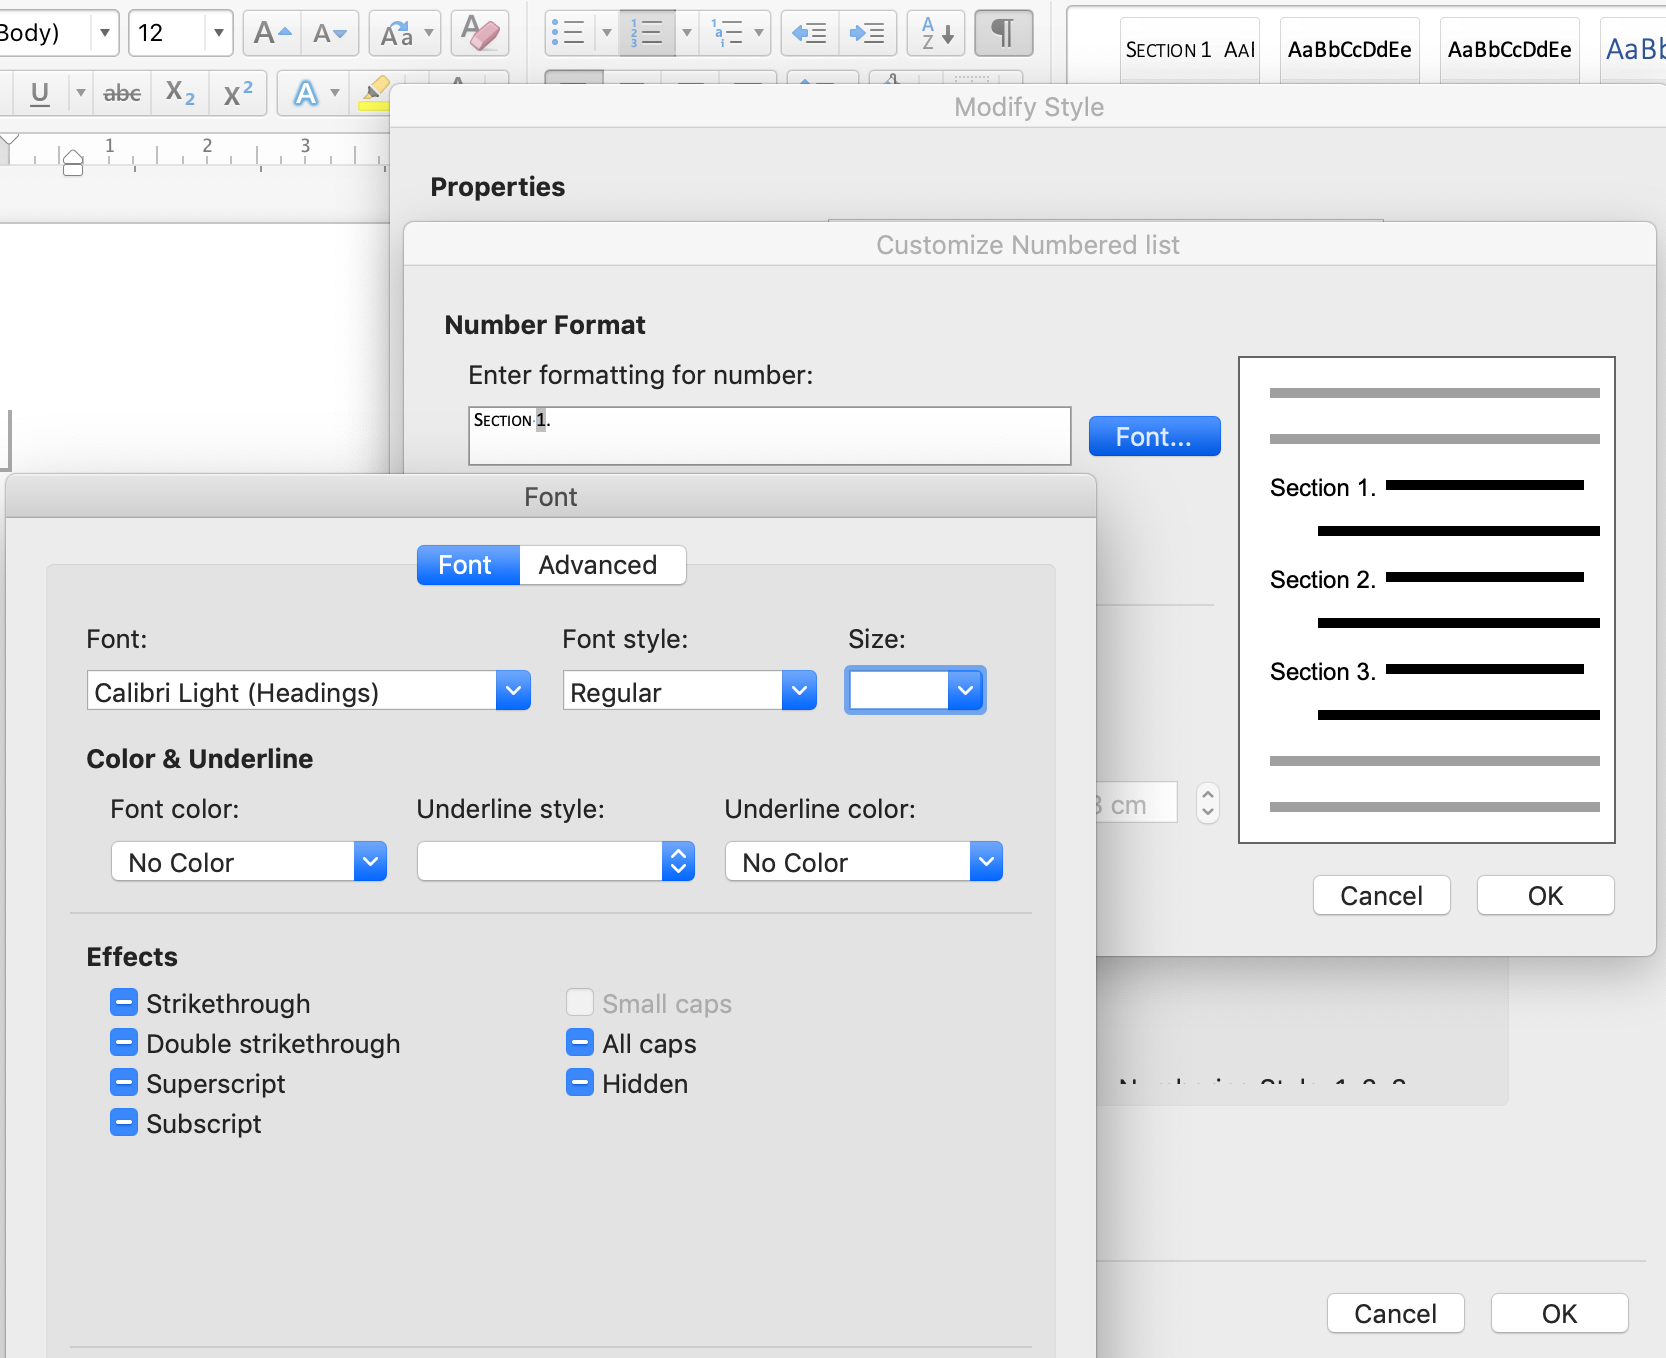The height and width of the screenshot is (1358, 1666).
Task: Open the Font color dropdown
Action: [370, 861]
